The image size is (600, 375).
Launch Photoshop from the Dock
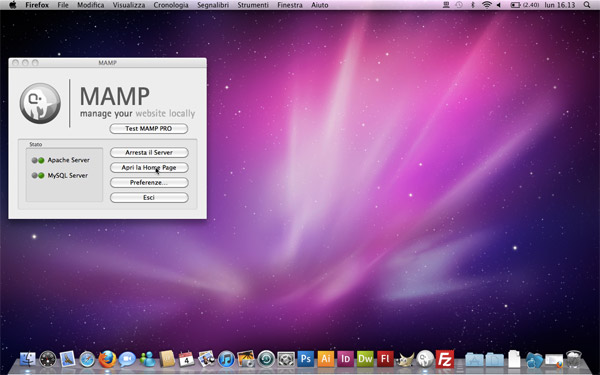tap(306, 359)
